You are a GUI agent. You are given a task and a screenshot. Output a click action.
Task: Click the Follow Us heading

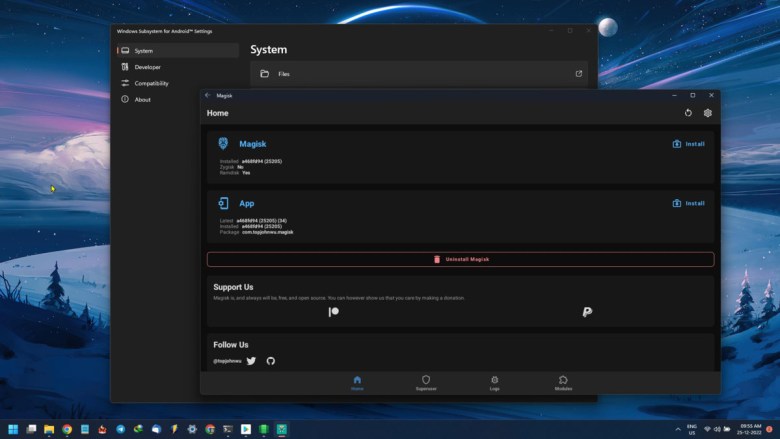pos(231,345)
